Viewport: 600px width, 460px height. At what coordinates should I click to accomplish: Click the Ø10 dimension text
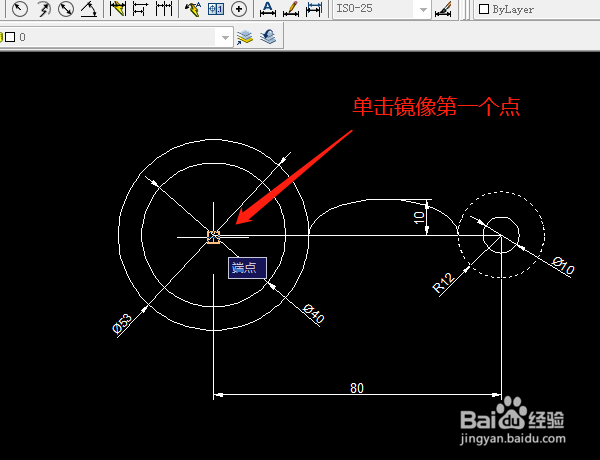tap(563, 266)
